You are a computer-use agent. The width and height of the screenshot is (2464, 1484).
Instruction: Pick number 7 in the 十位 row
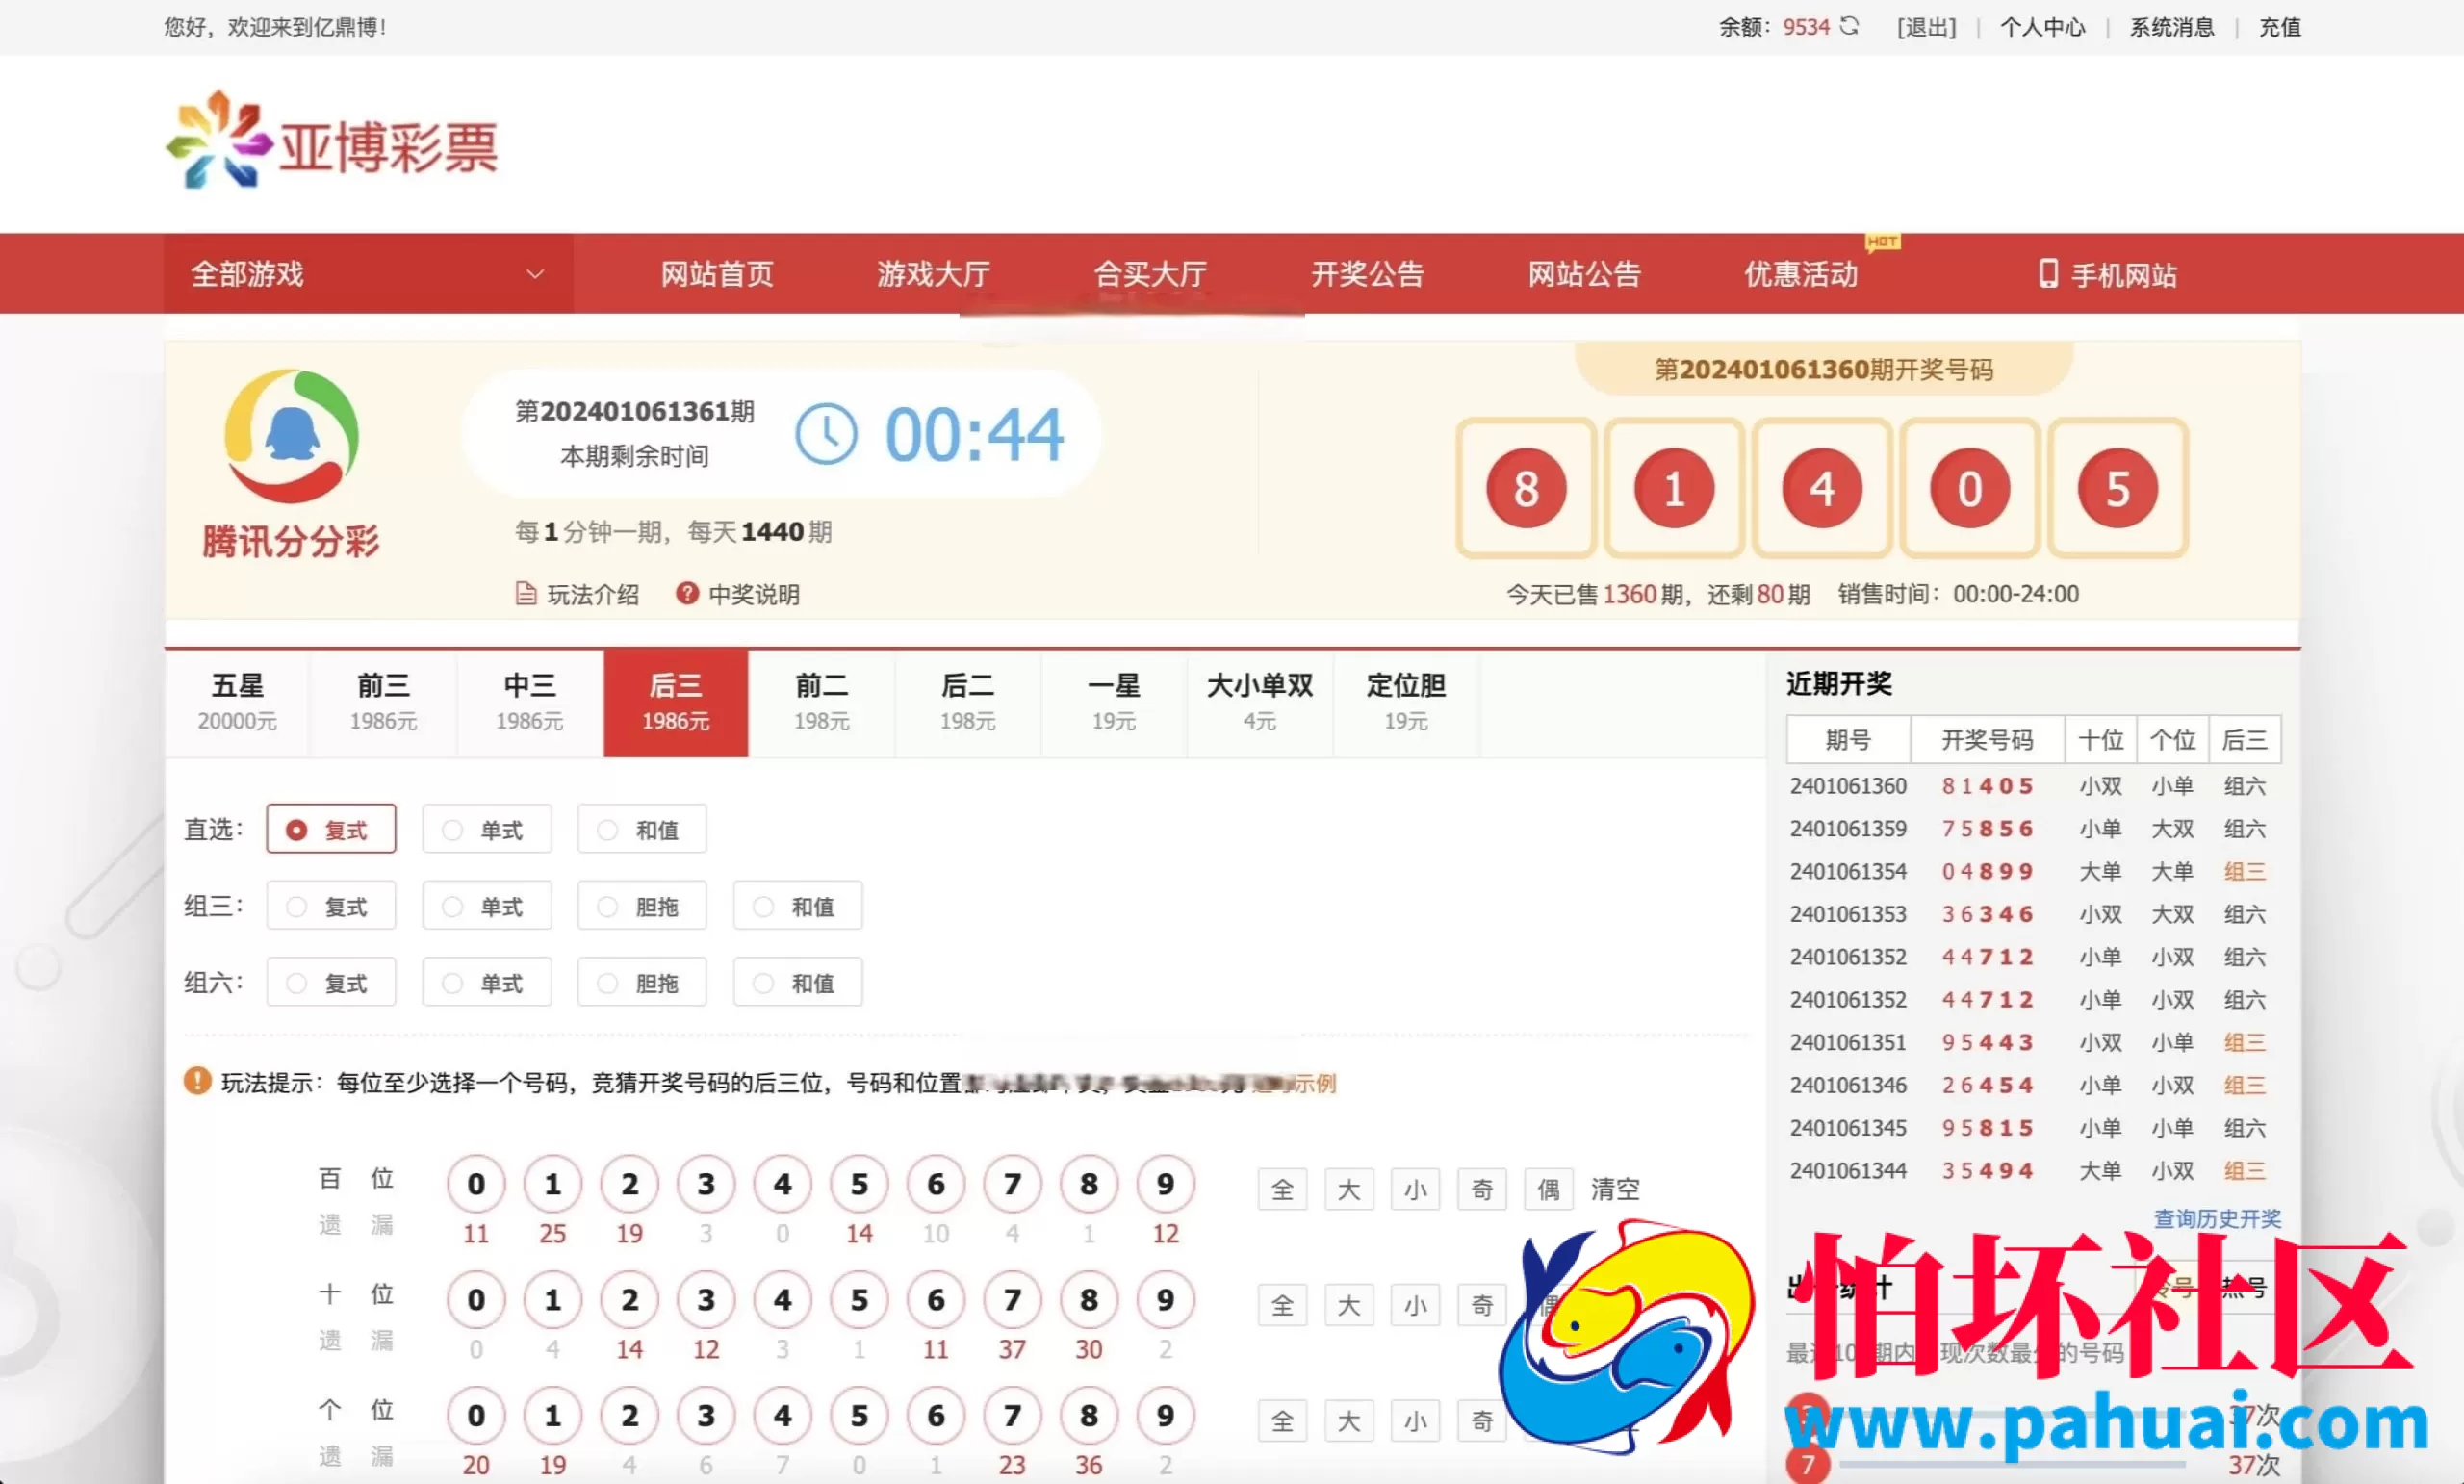pyautogui.click(x=1012, y=1300)
